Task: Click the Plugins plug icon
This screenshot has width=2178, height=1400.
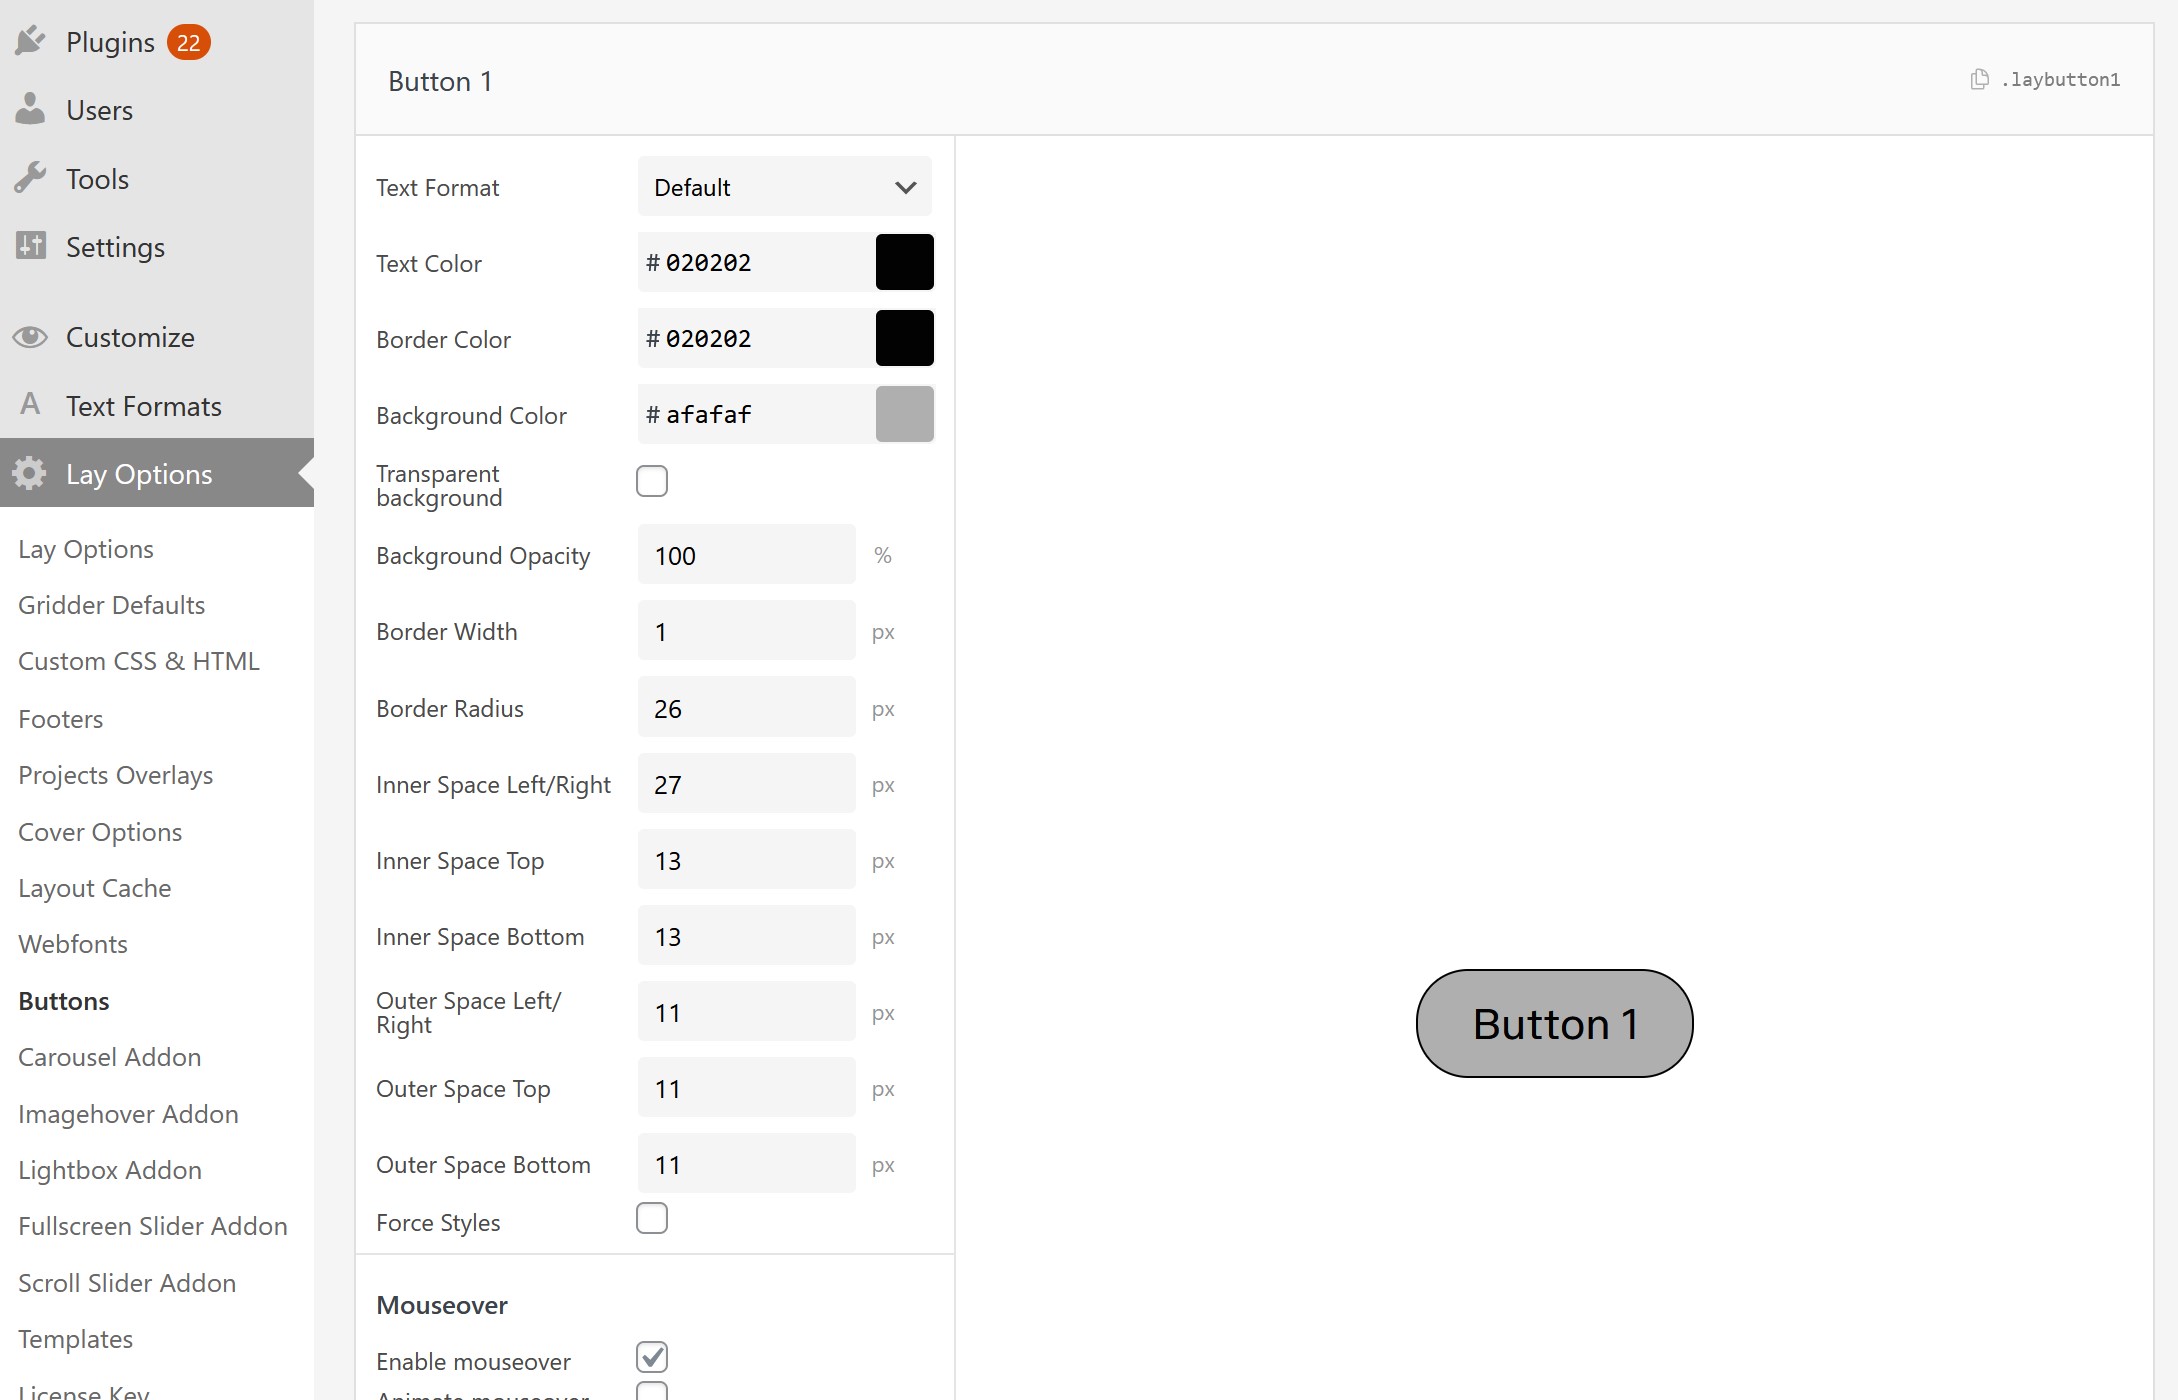Action: [31, 41]
